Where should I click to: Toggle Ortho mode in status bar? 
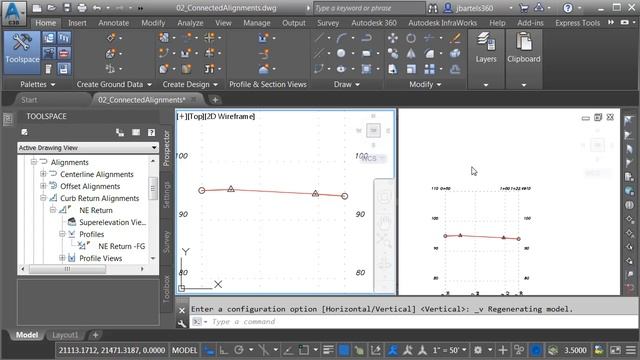224,350
